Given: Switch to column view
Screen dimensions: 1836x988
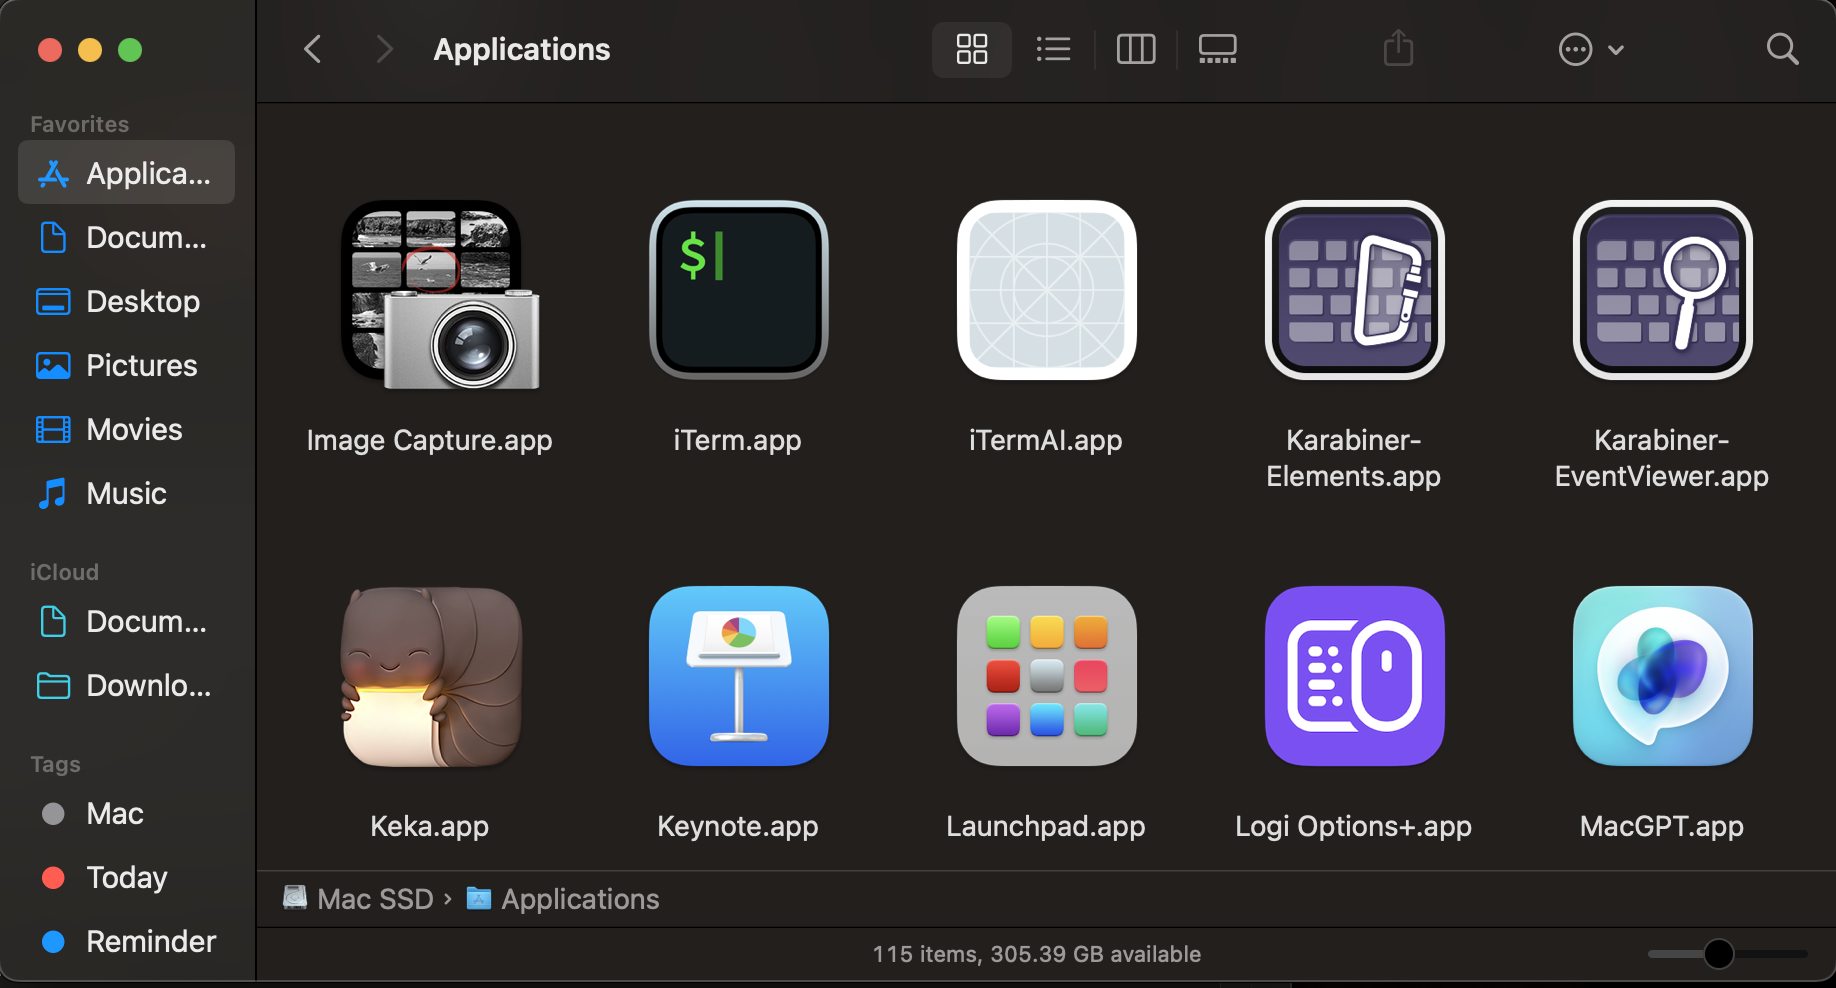Looking at the screenshot, I should (x=1136, y=49).
